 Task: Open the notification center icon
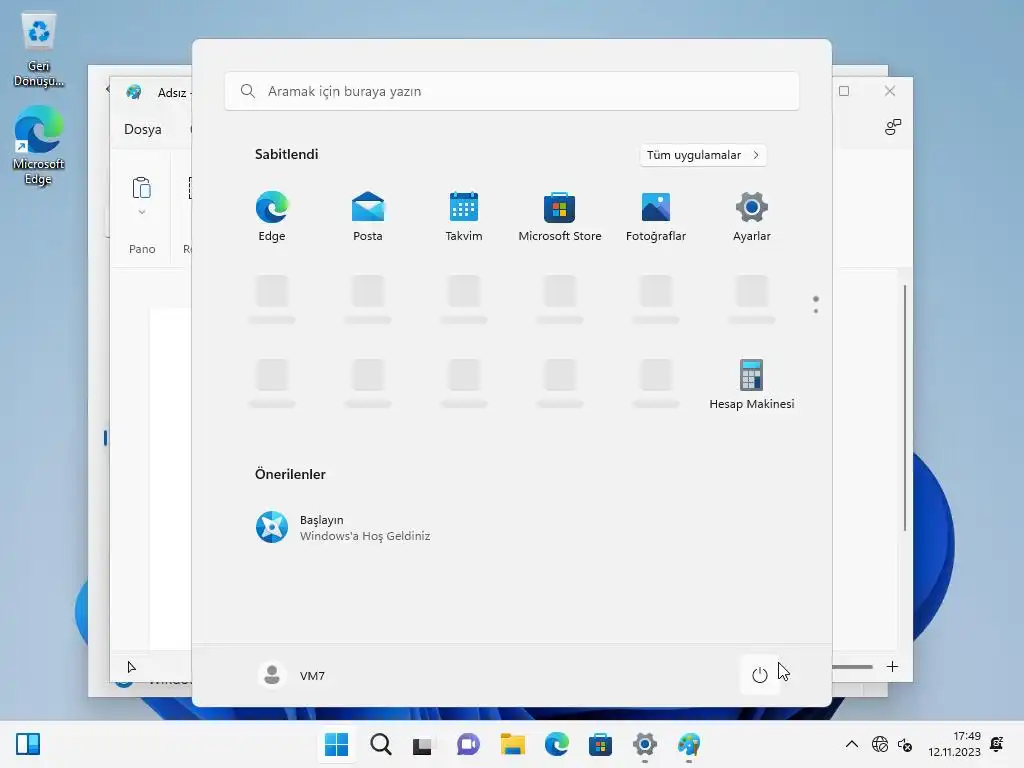coord(997,744)
